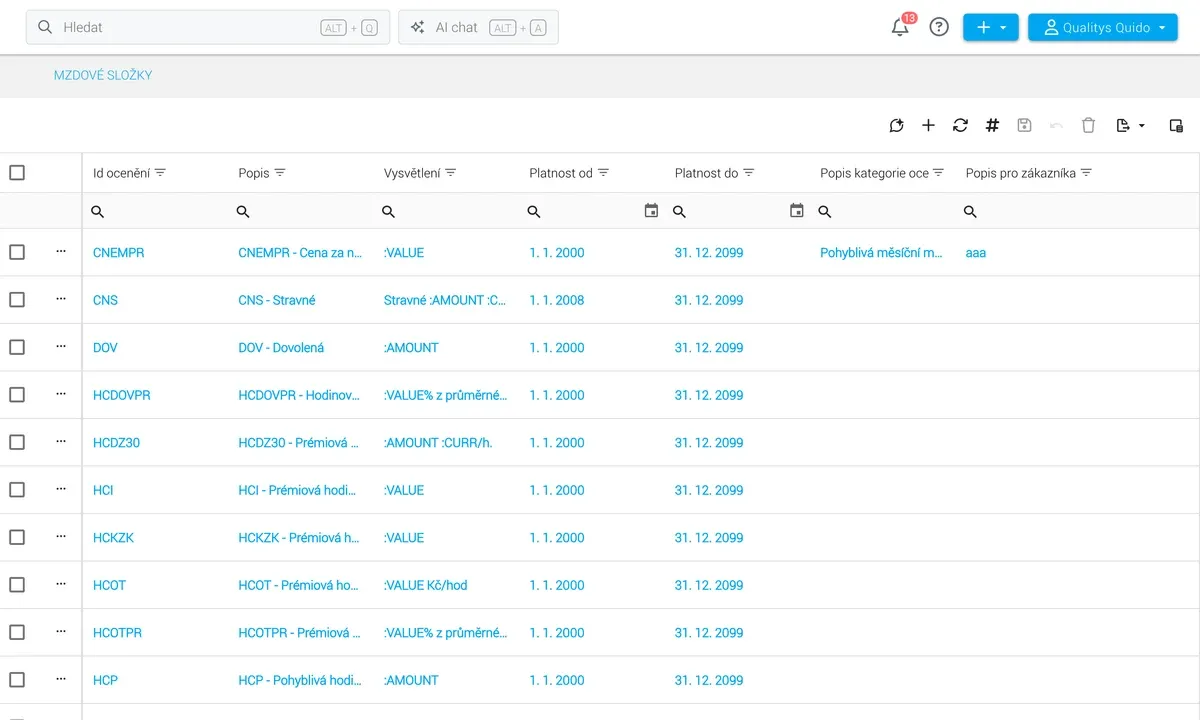Open row actions menu for CNEMPR
The width and height of the screenshot is (1200, 720).
click(61, 252)
